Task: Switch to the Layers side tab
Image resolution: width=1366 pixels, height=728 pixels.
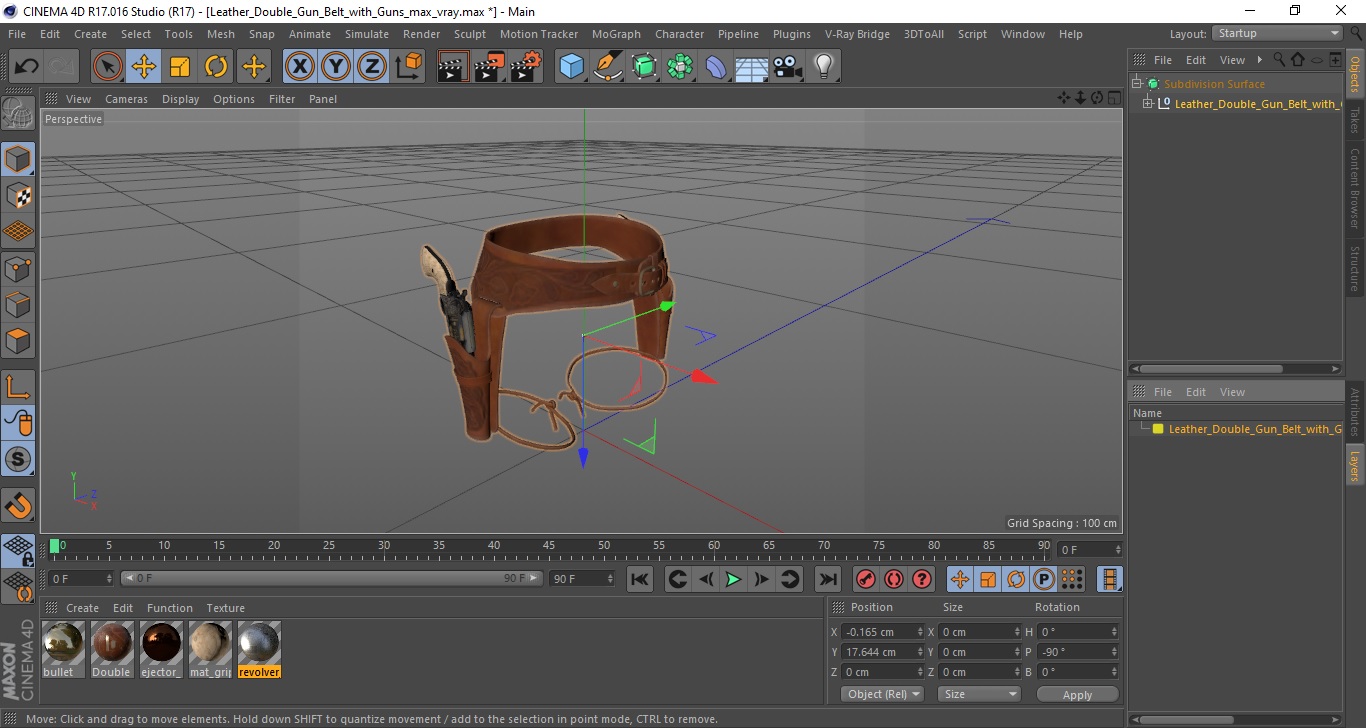Action: [x=1354, y=464]
